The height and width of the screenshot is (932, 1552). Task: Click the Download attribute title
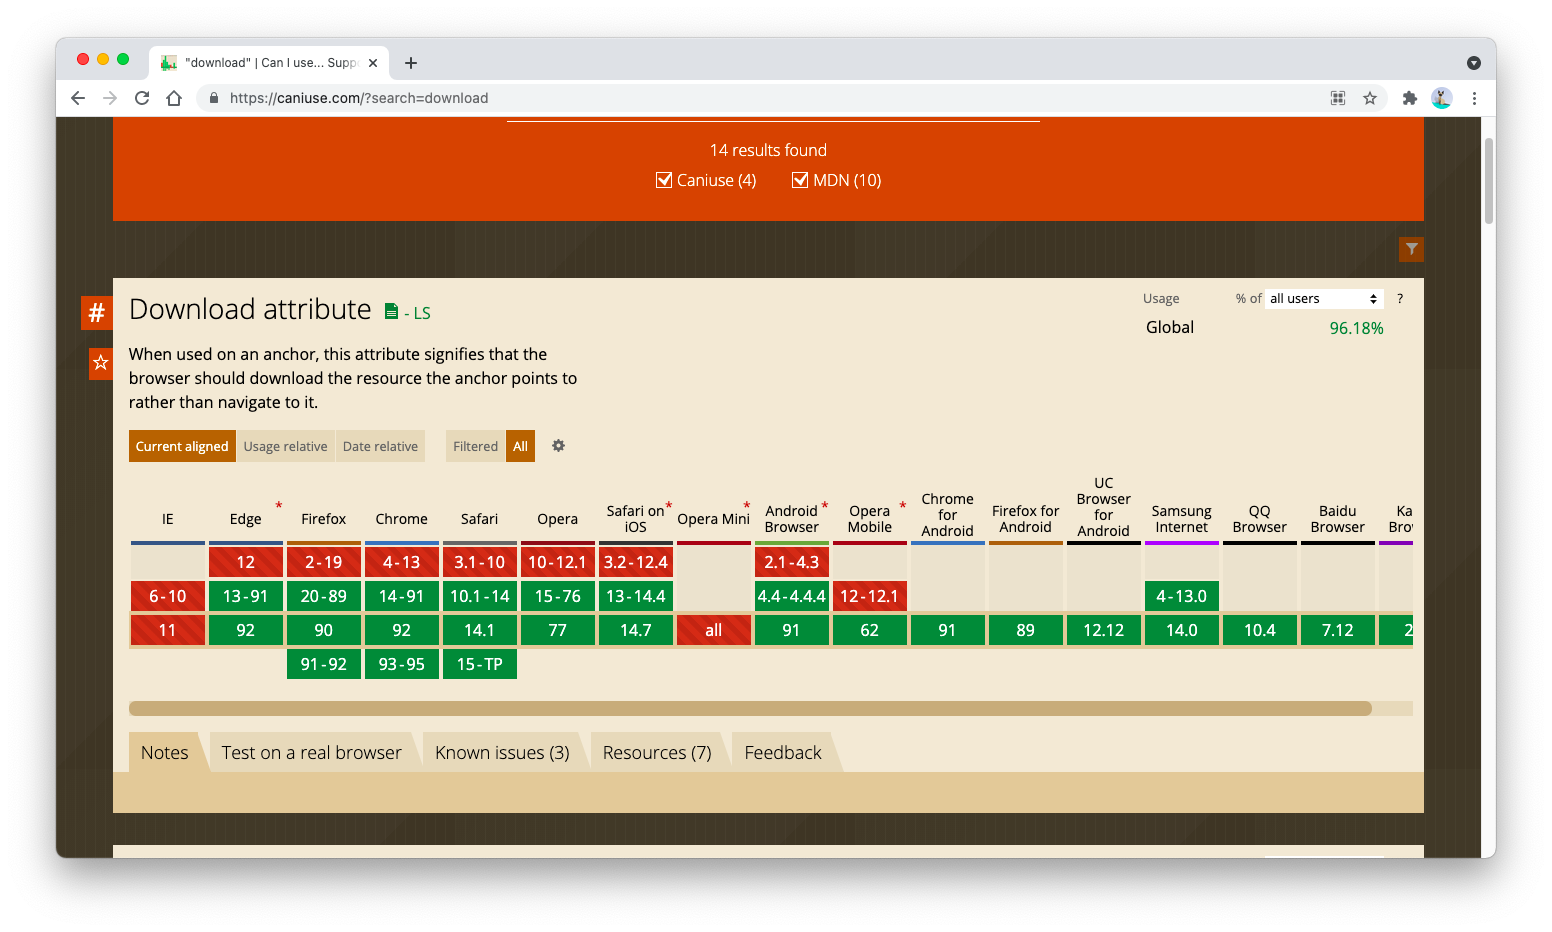250,310
